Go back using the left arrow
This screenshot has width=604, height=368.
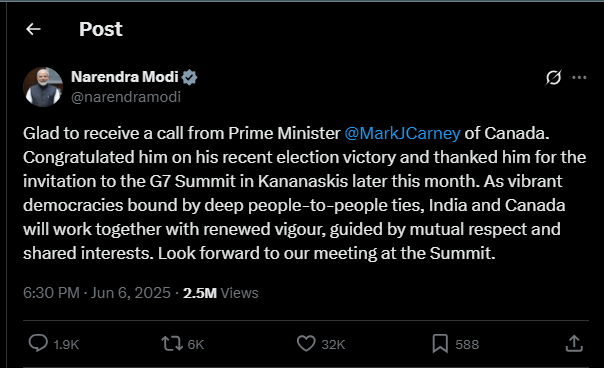click(x=33, y=29)
